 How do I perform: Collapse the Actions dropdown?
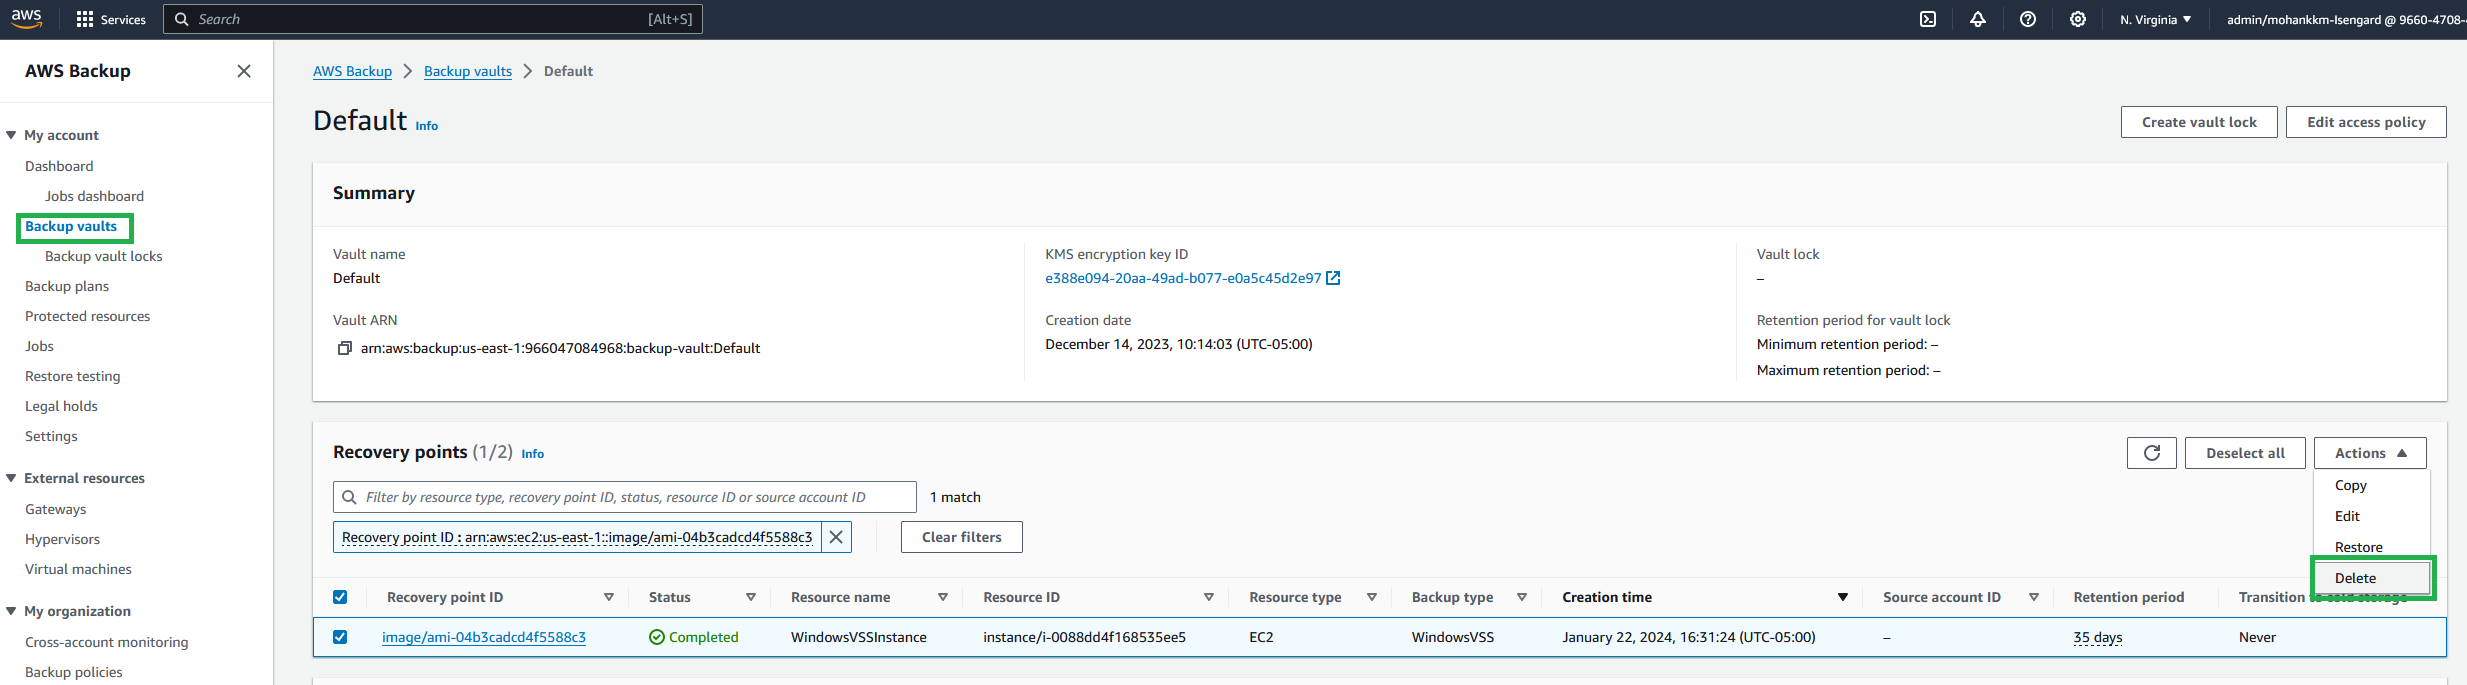(2370, 453)
